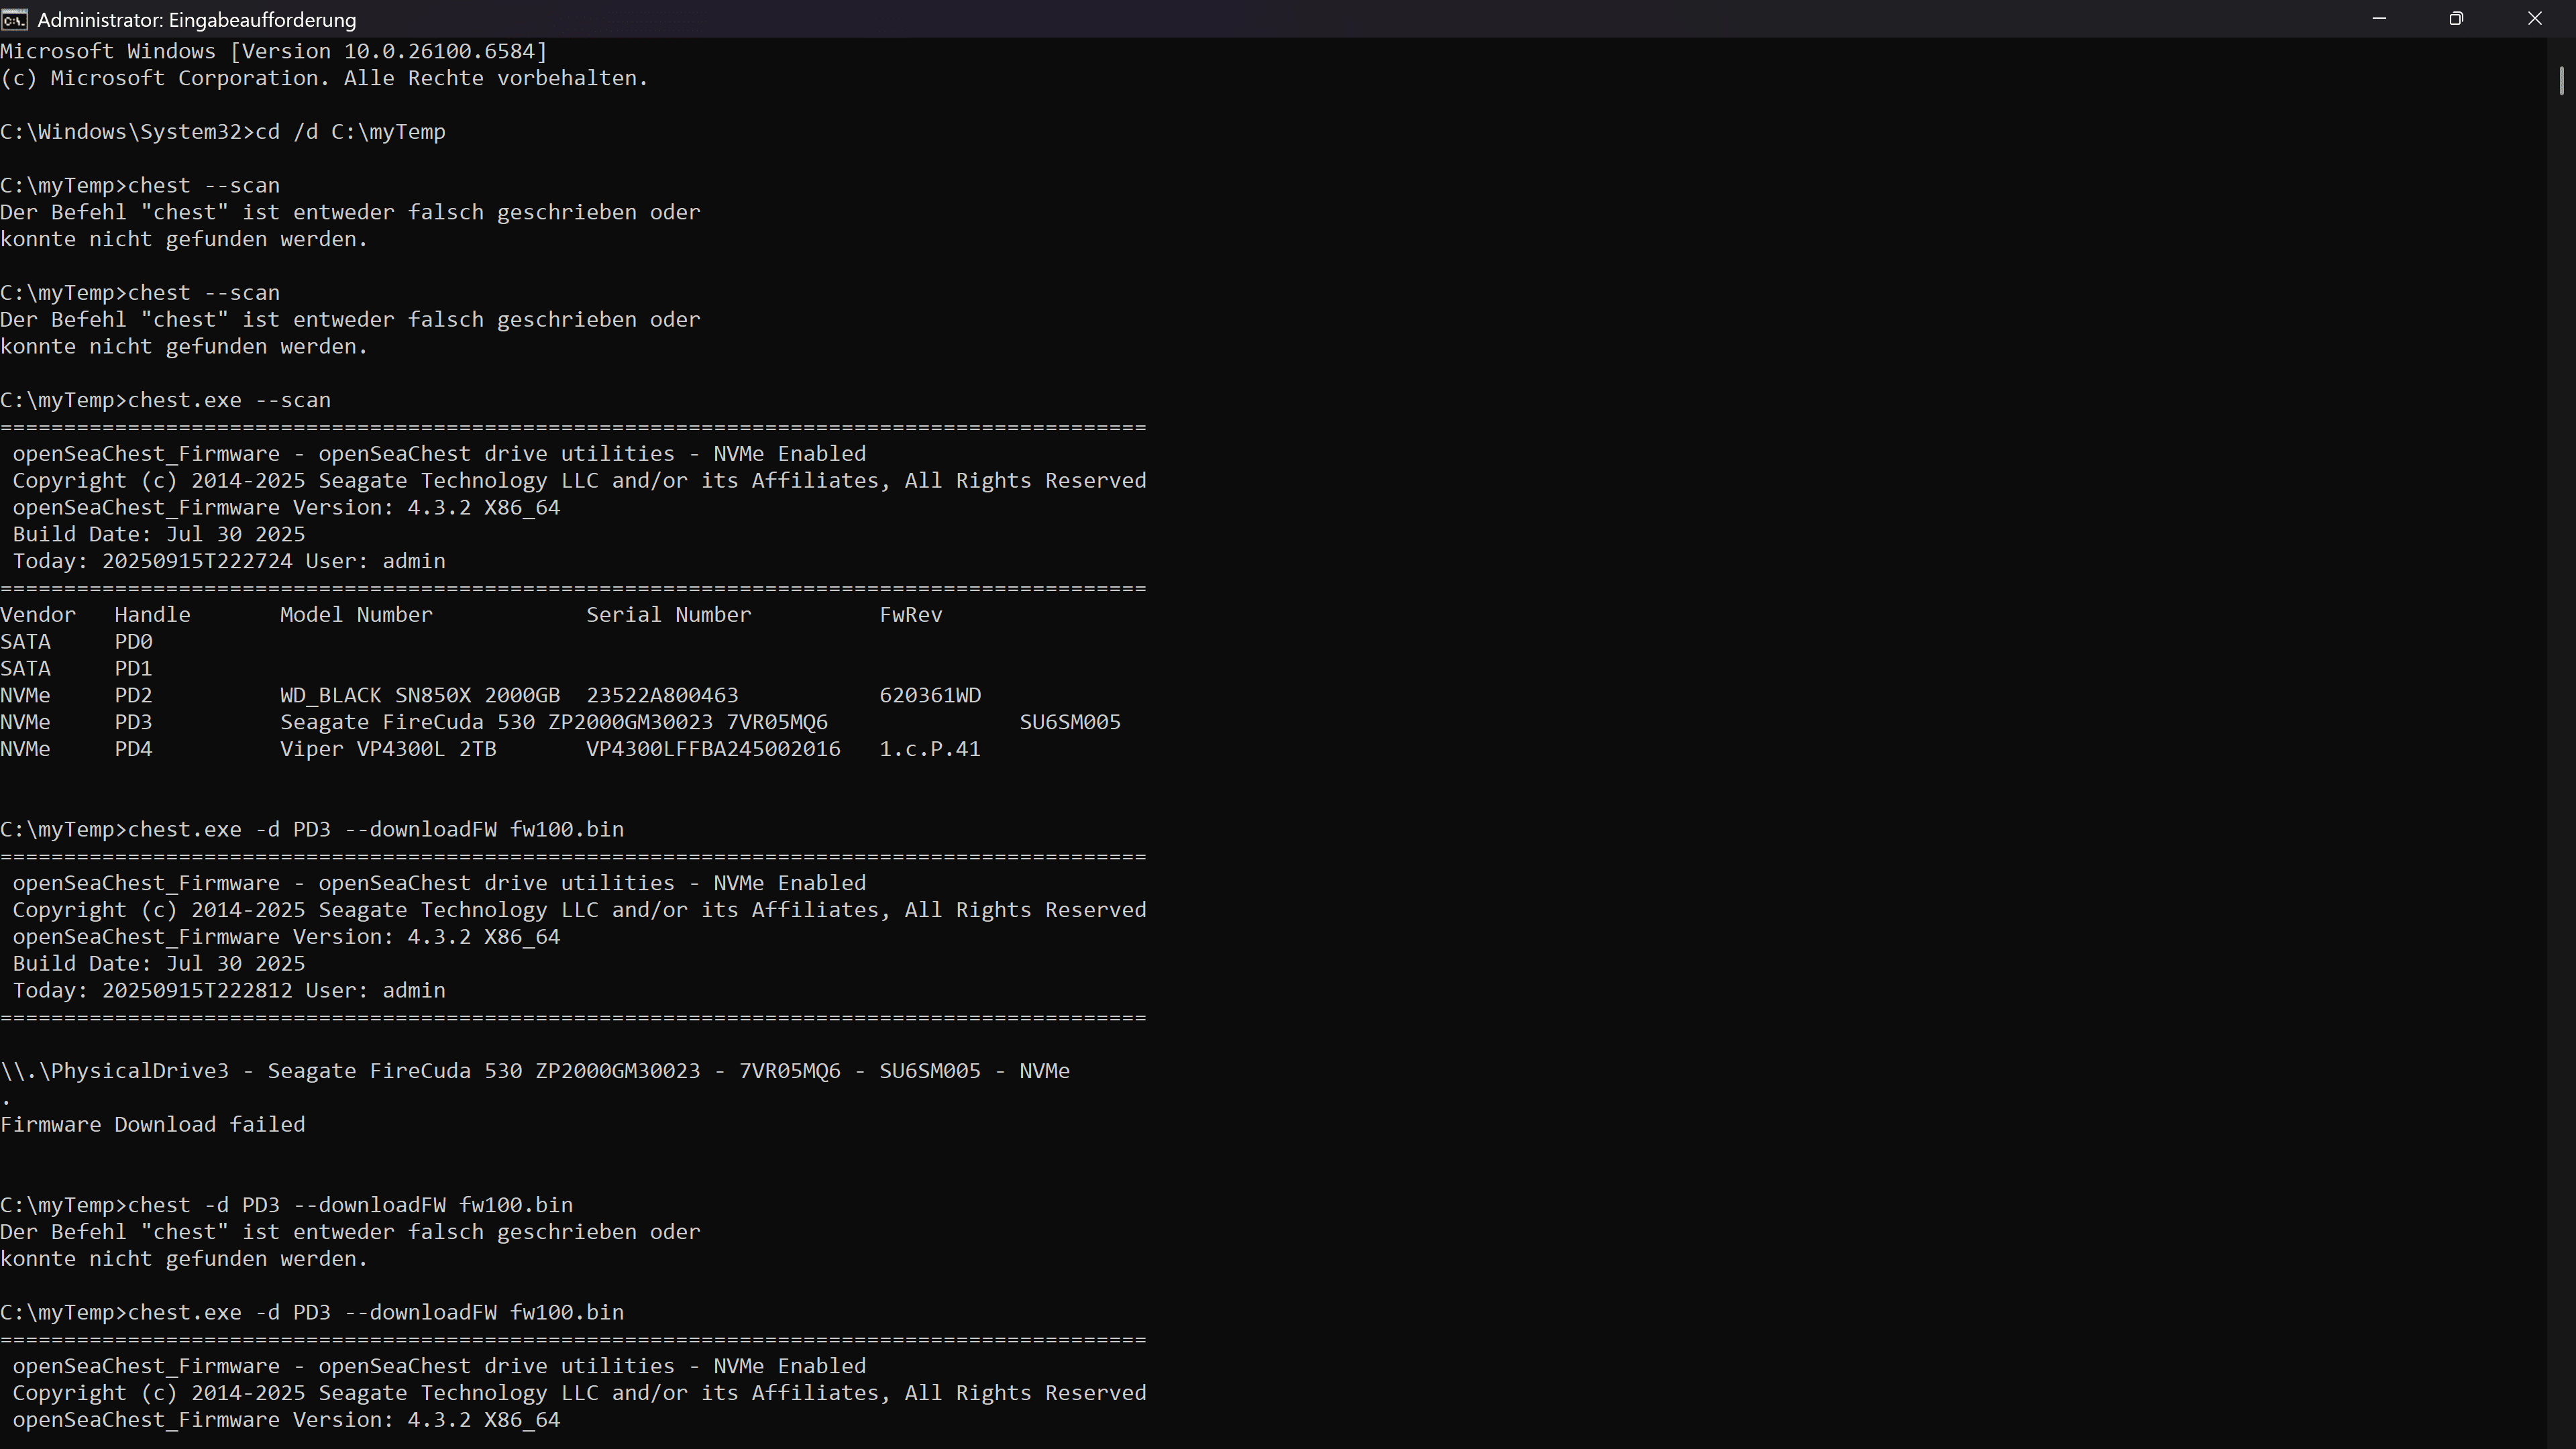The image size is (2576, 1449).
Task: Click firmware revision 1.c.P.41
Action: pyautogui.click(x=929, y=749)
